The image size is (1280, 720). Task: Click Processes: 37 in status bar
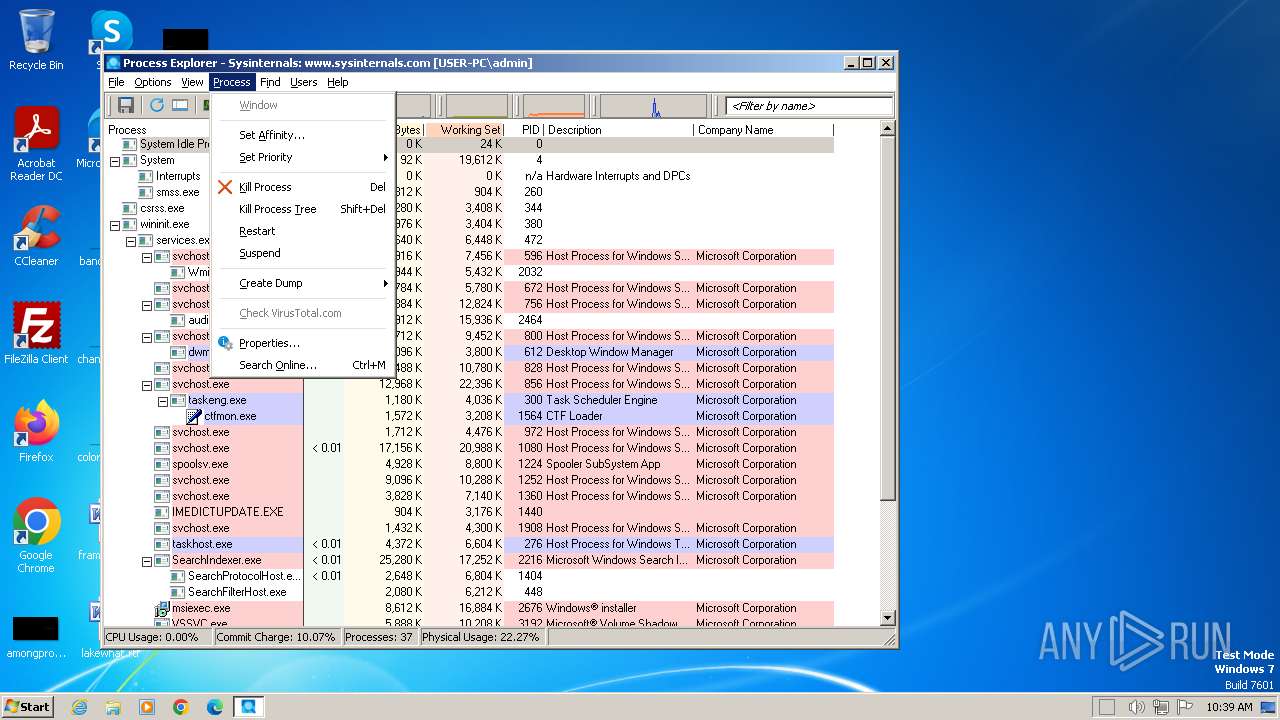379,637
